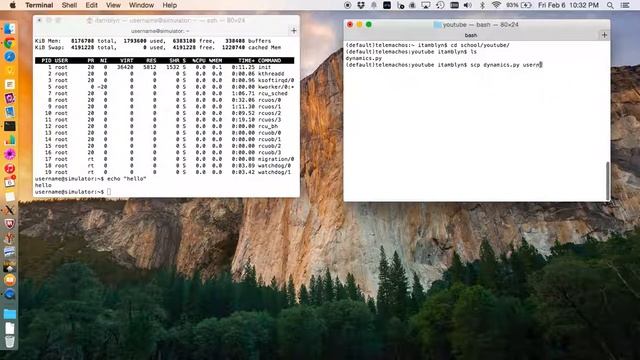Open the red McAfee shield icon

pos(9,224)
